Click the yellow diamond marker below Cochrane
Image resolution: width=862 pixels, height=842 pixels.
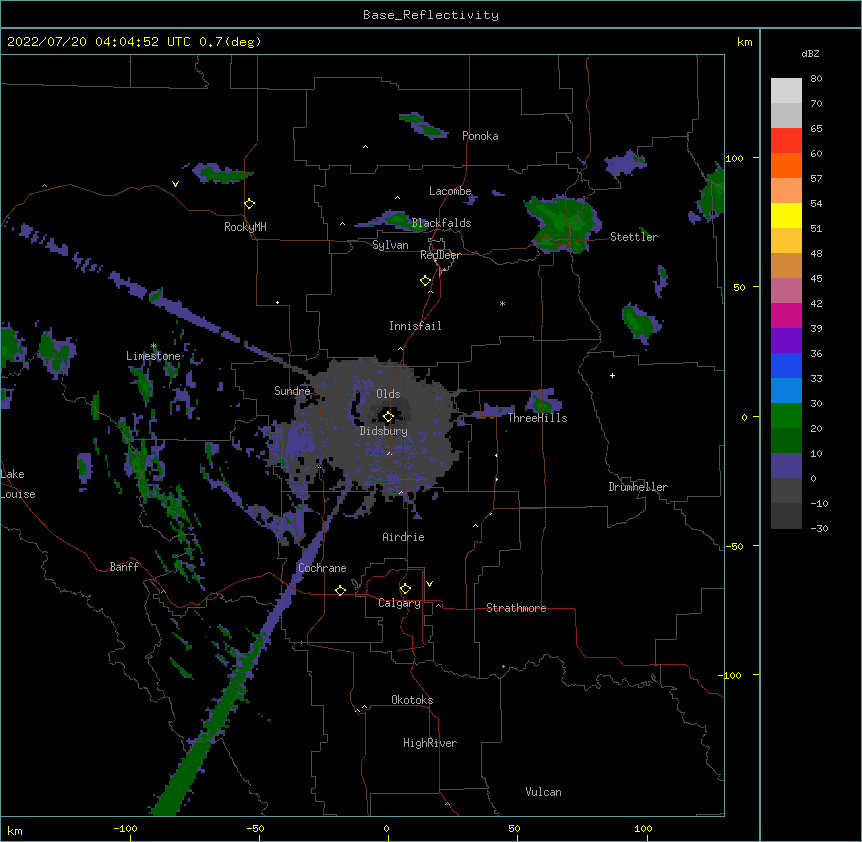coord(340,590)
